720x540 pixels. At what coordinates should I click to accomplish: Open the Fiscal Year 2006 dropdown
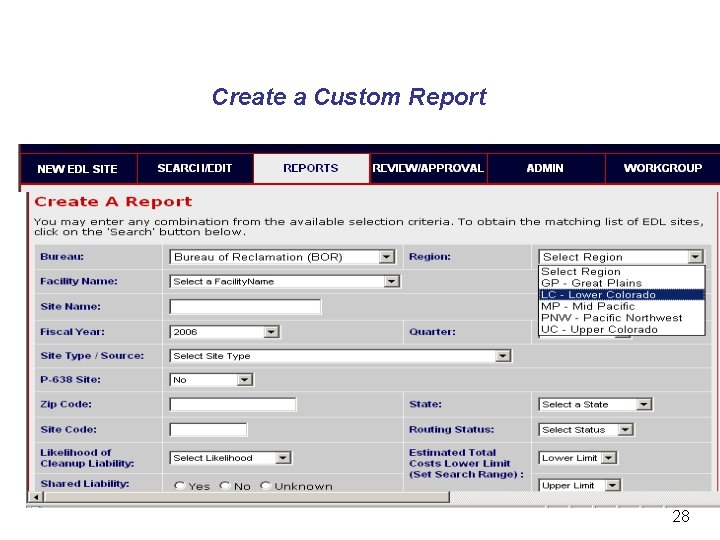pyautogui.click(x=224, y=332)
